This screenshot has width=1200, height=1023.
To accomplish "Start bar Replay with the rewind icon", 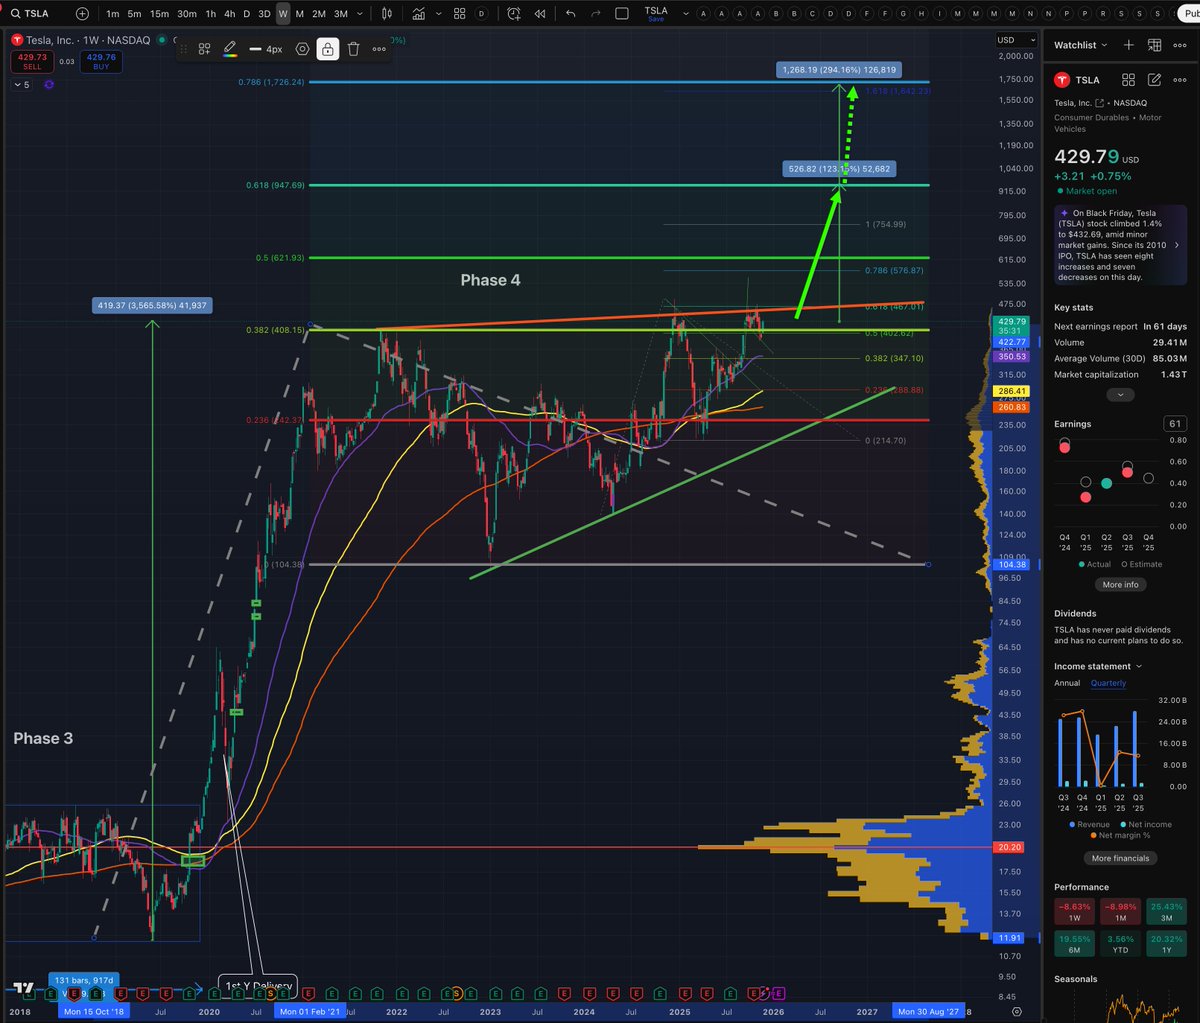I will [540, 14].
